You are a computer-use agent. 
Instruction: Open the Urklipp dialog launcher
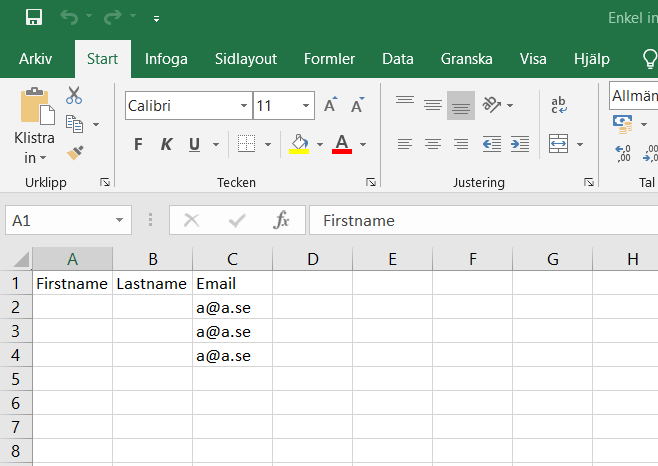pyautogui.click(x=105, y=182)
